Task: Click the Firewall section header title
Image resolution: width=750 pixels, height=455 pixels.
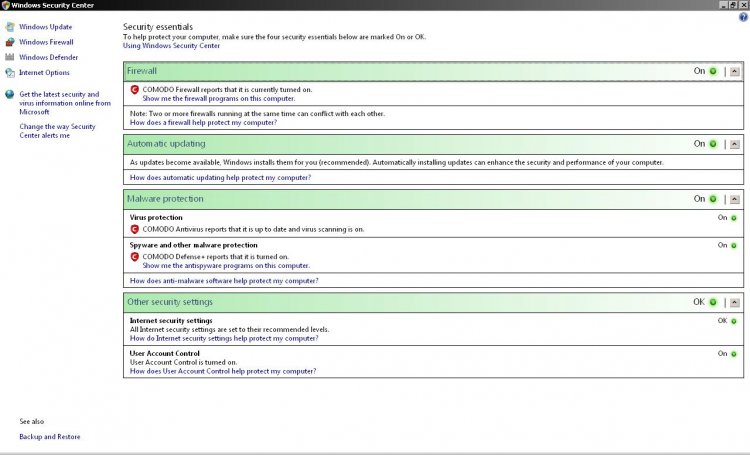Action: pos(142,71)
